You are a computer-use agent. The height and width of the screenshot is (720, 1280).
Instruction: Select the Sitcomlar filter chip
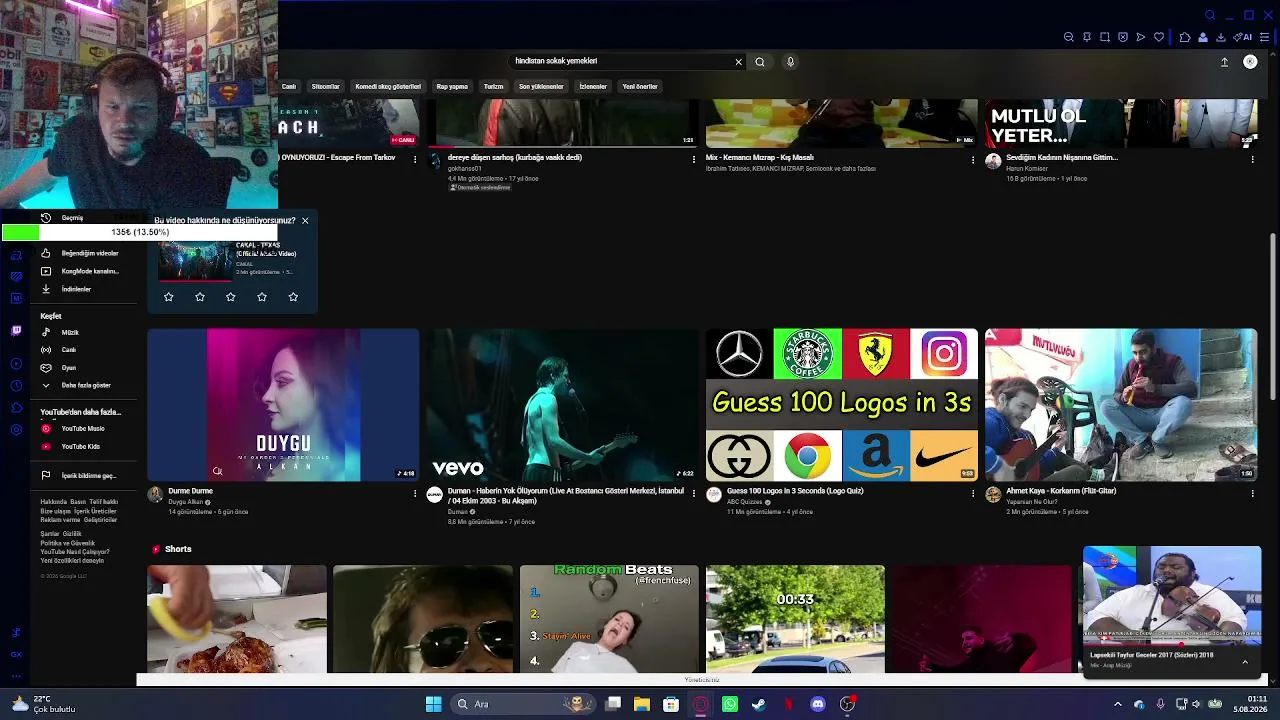click(x=326, y=86)
